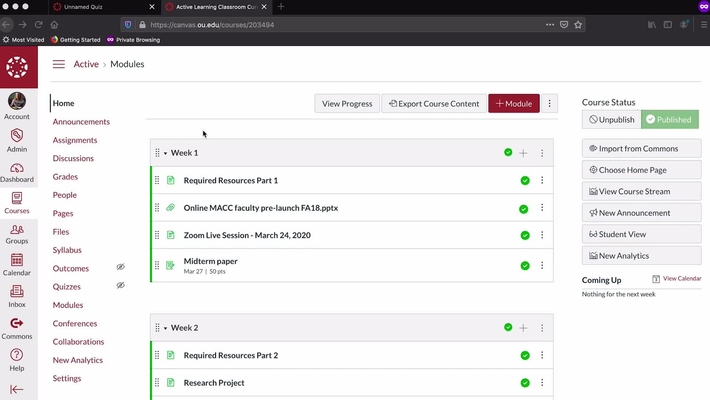Grab the drag handle of Midterm paper
The image size is (710, 400).
point(157,265)
